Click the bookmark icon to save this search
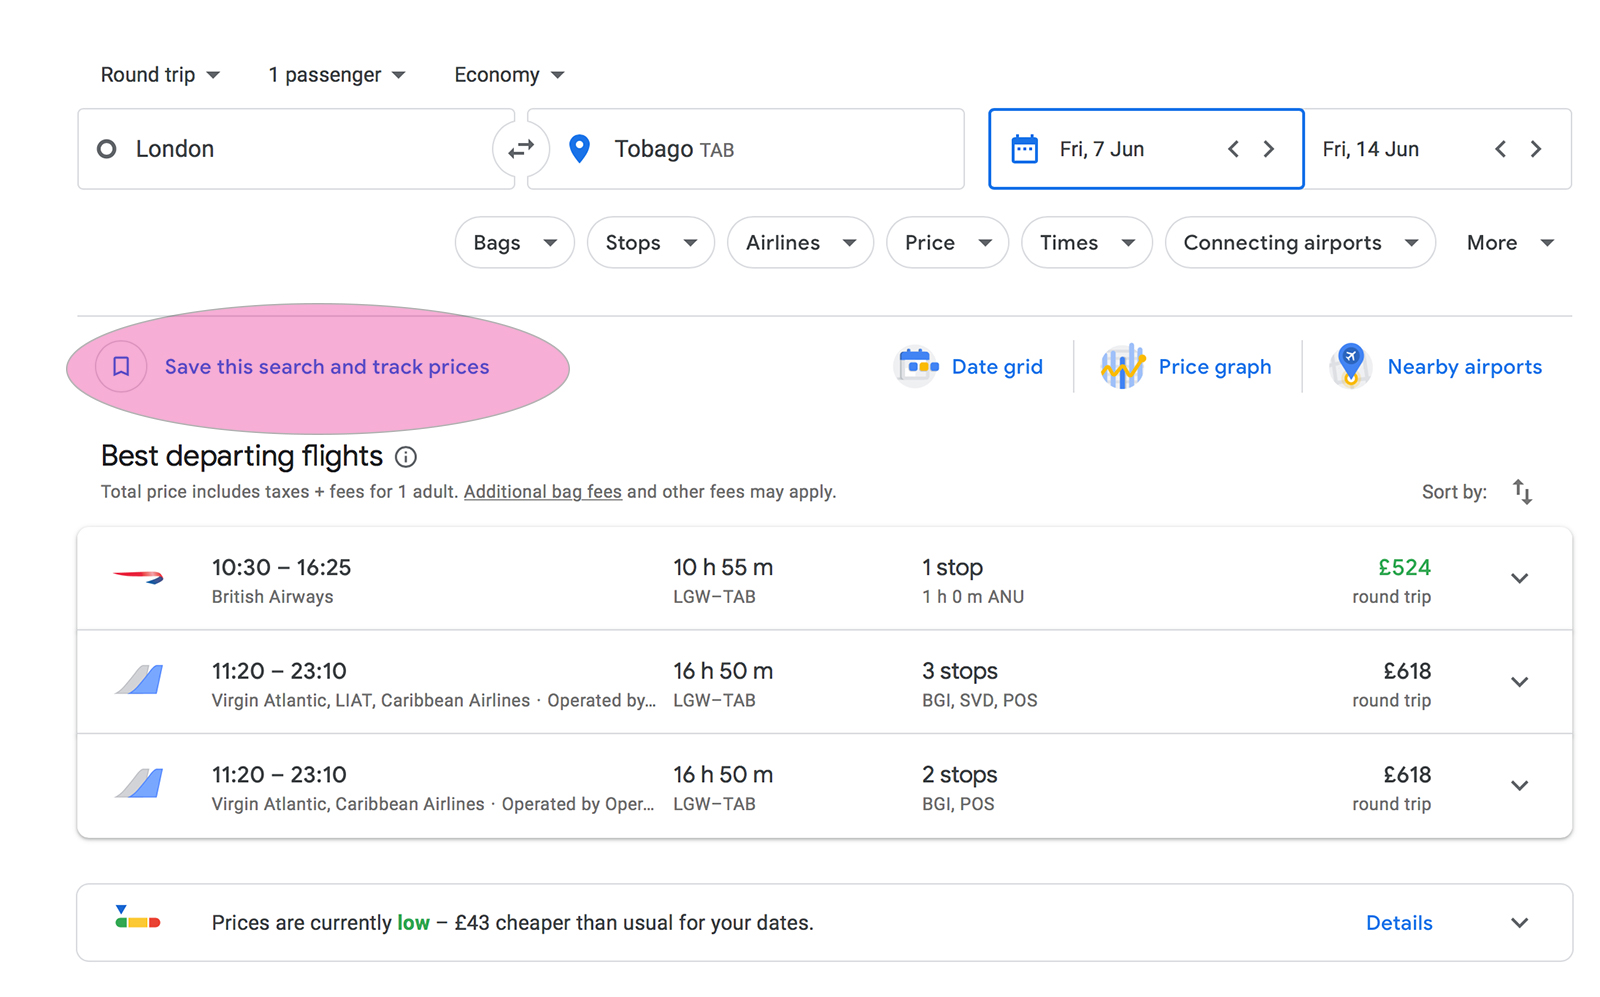Viewport: 1600px width, 997px height. [121, 367]
